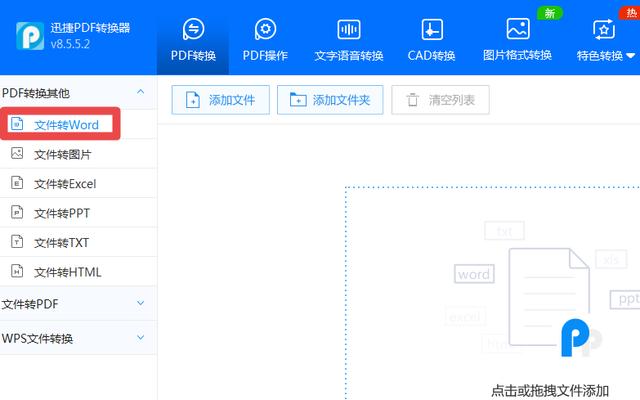640x400 pixels.
Task: Click the 迅捷PDF转换器 title text
Action: (x=90, y=28)
